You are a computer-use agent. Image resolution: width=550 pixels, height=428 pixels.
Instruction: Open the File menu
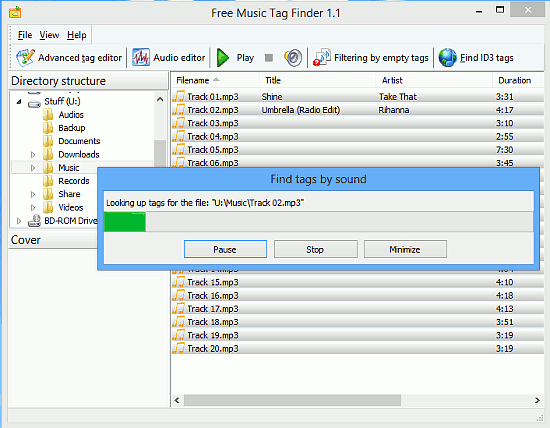point(25,35)
